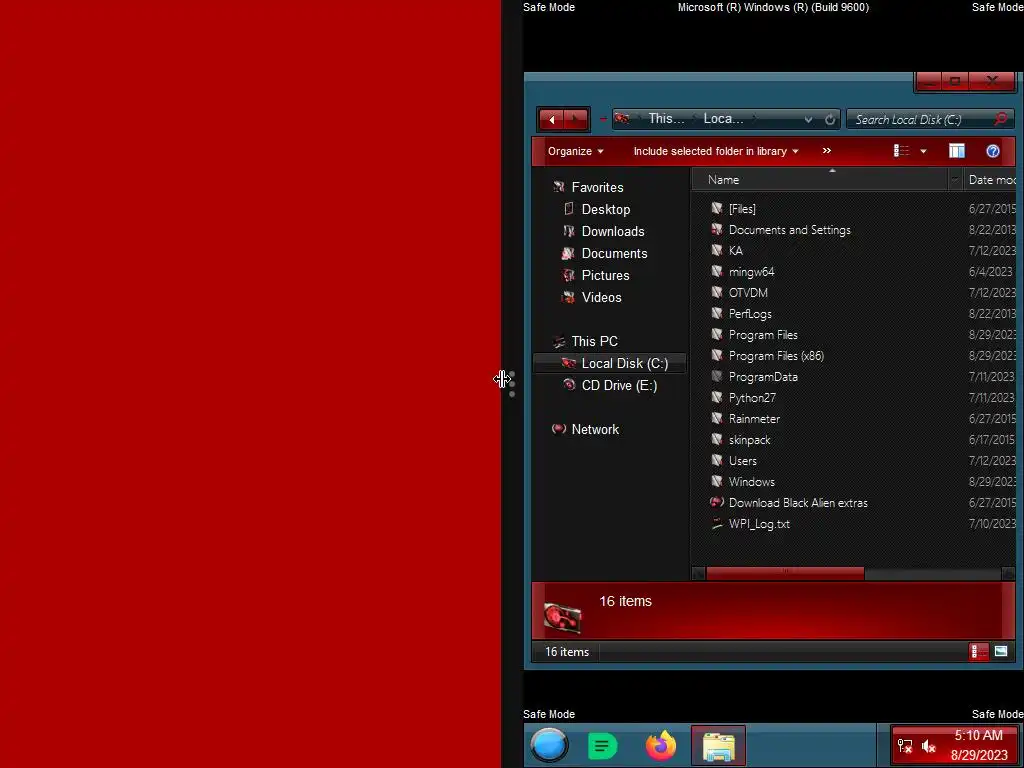The height and width of the screenshot is (768, 1024).
Task: Open Videos in Favorites
Action: pos(601,297)
